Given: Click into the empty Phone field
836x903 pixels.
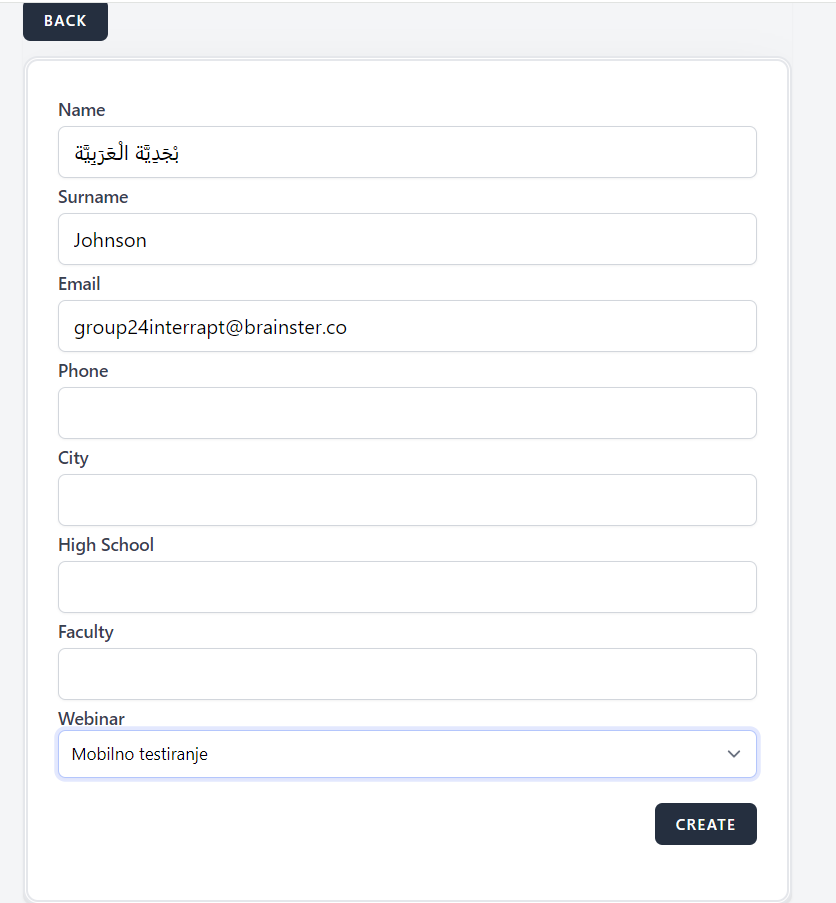Looking at the screenshot, I should coord(407,413).
